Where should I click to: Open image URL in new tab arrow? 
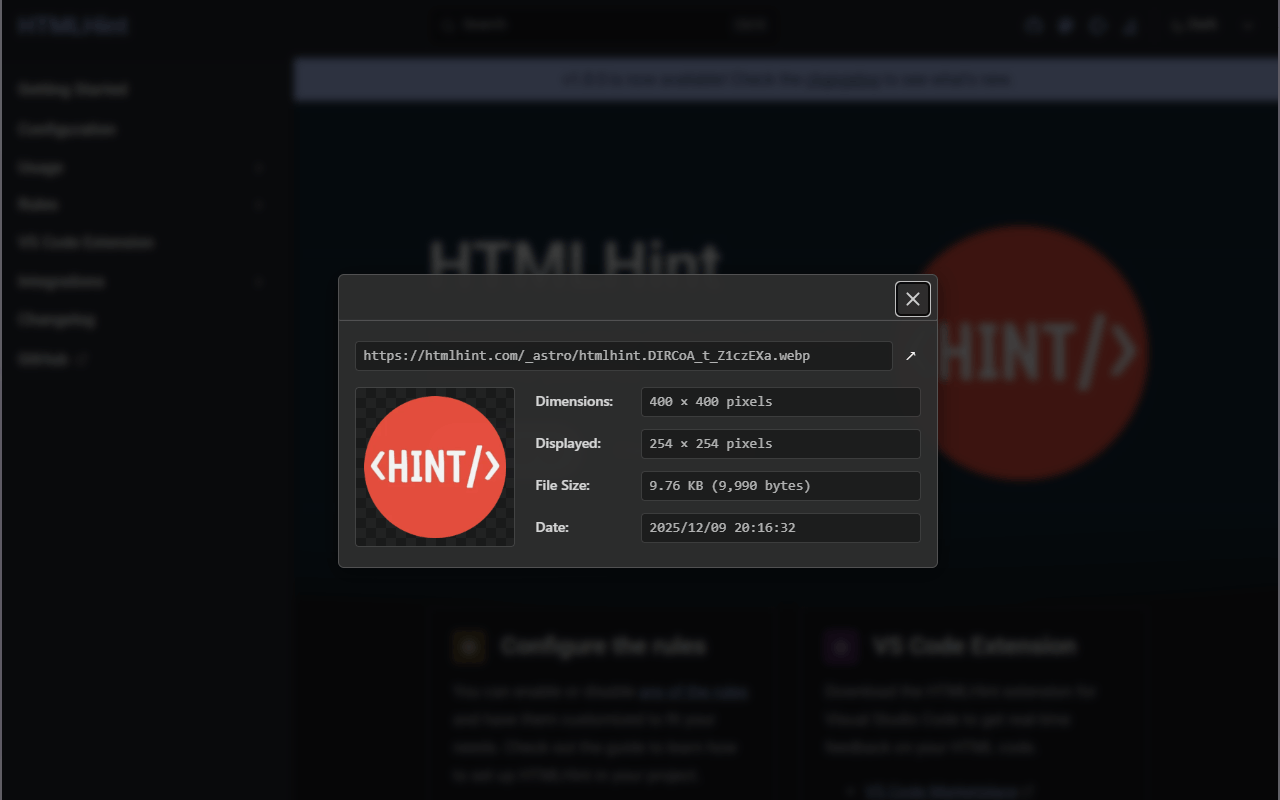coord(911,356)
